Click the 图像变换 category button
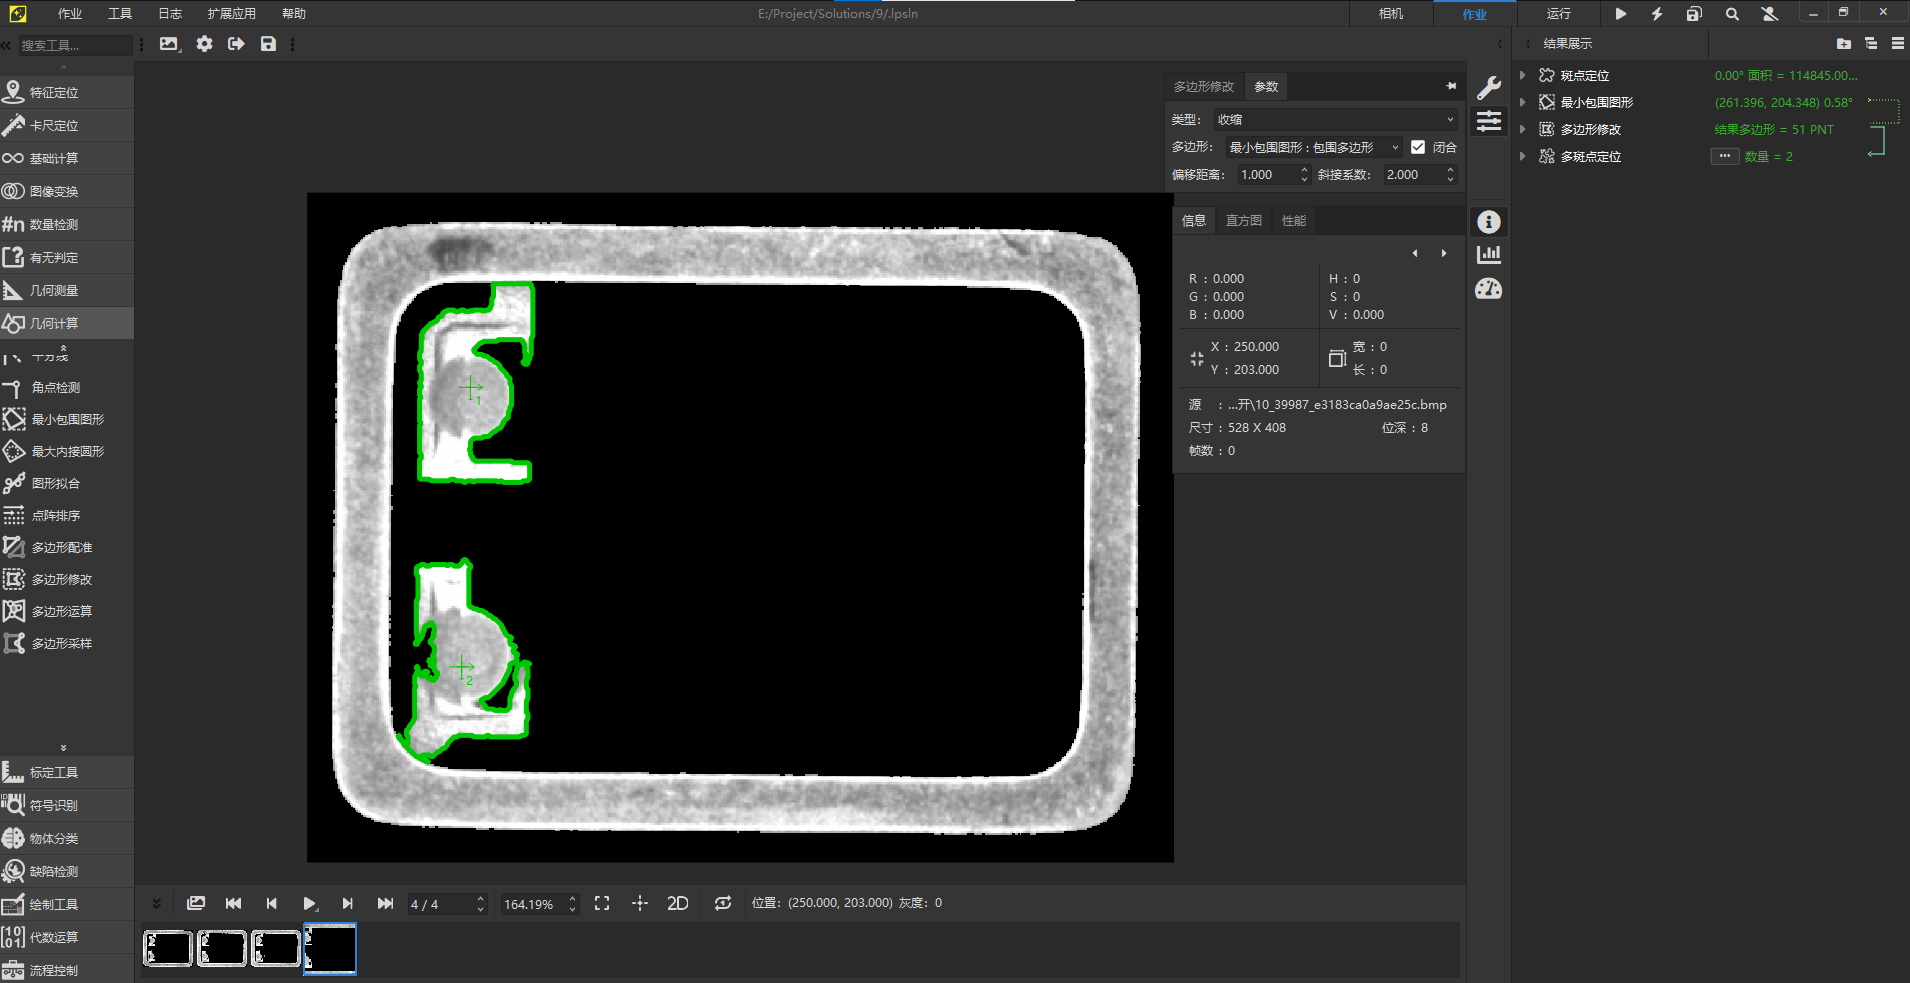This screenshot has height=983, width=1910. click(54, 192)
